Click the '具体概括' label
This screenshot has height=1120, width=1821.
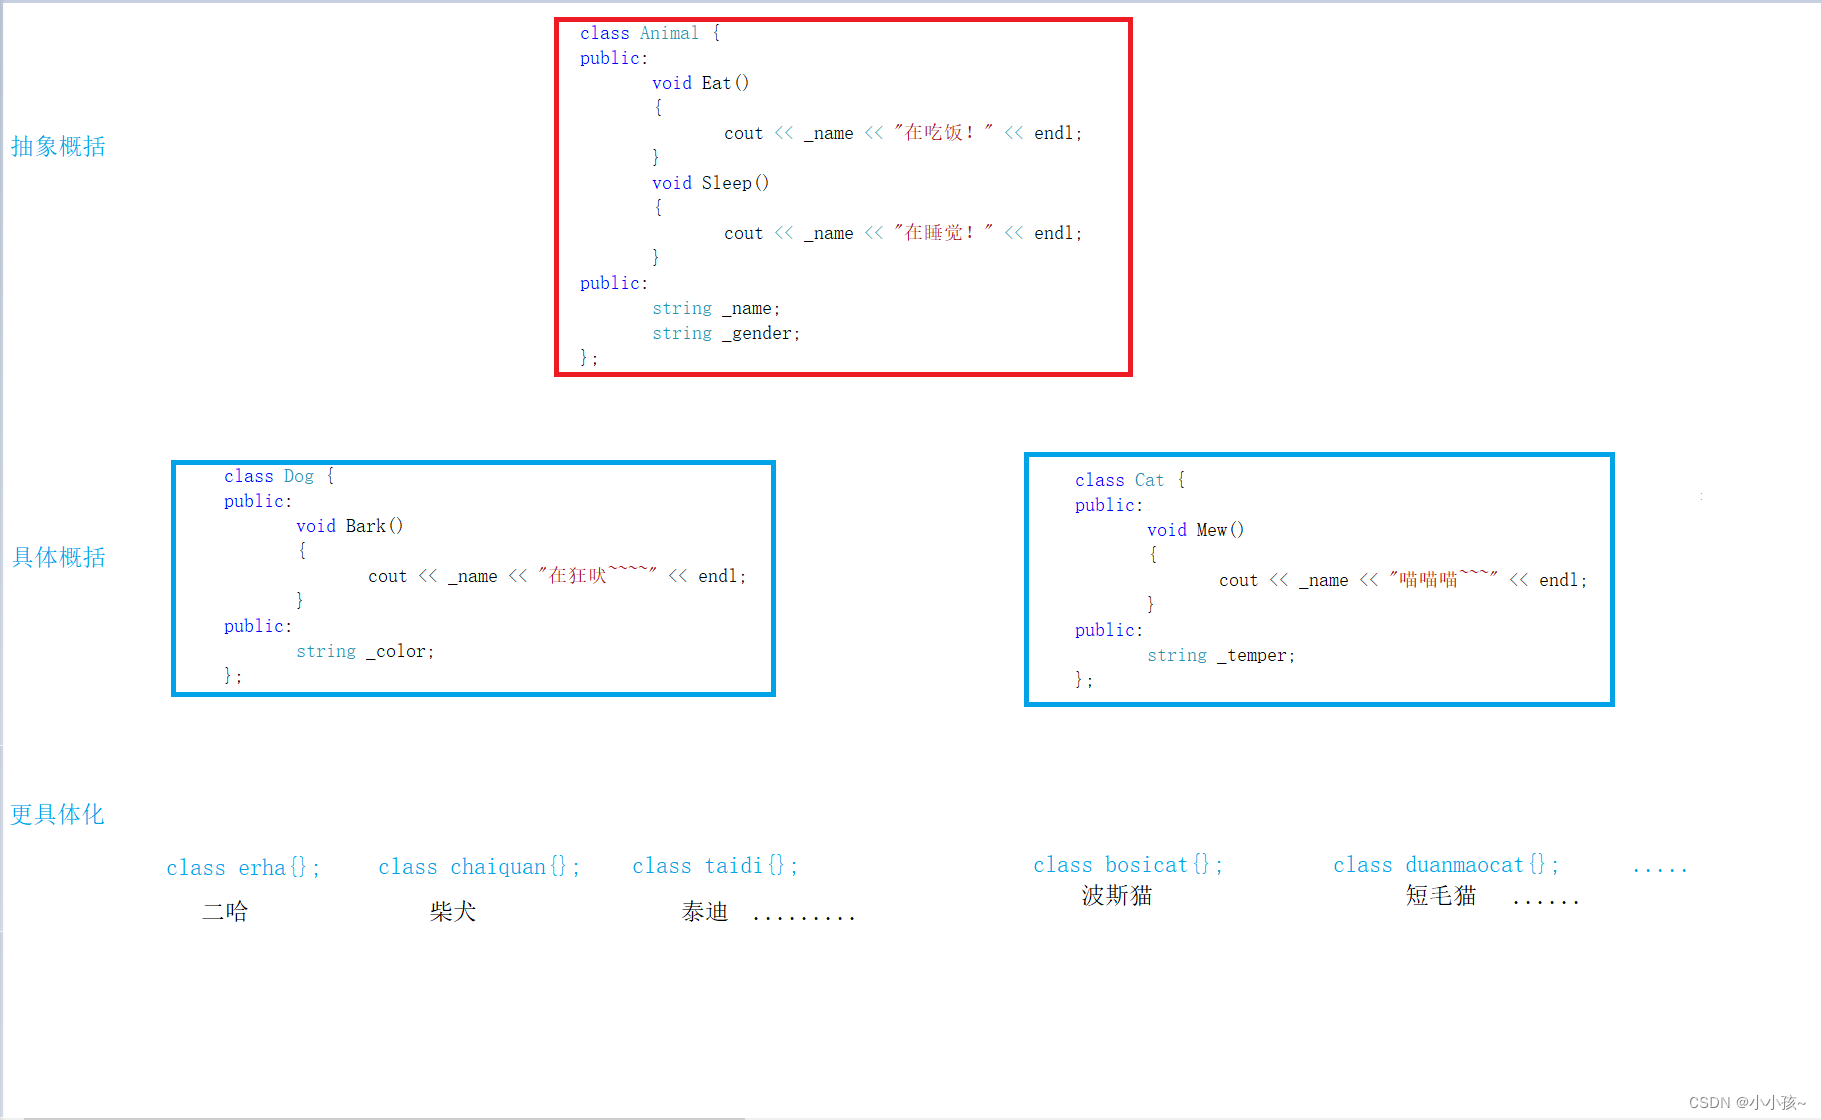point(58,557)
